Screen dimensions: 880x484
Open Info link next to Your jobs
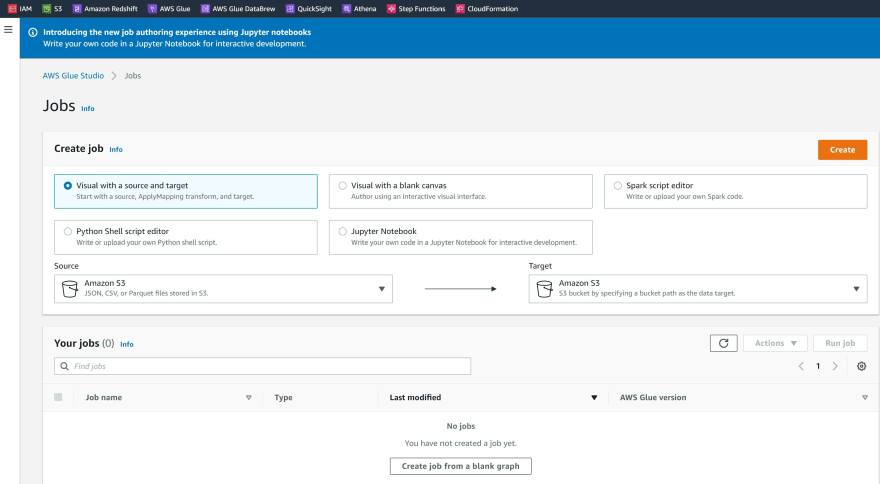point(127,344)
